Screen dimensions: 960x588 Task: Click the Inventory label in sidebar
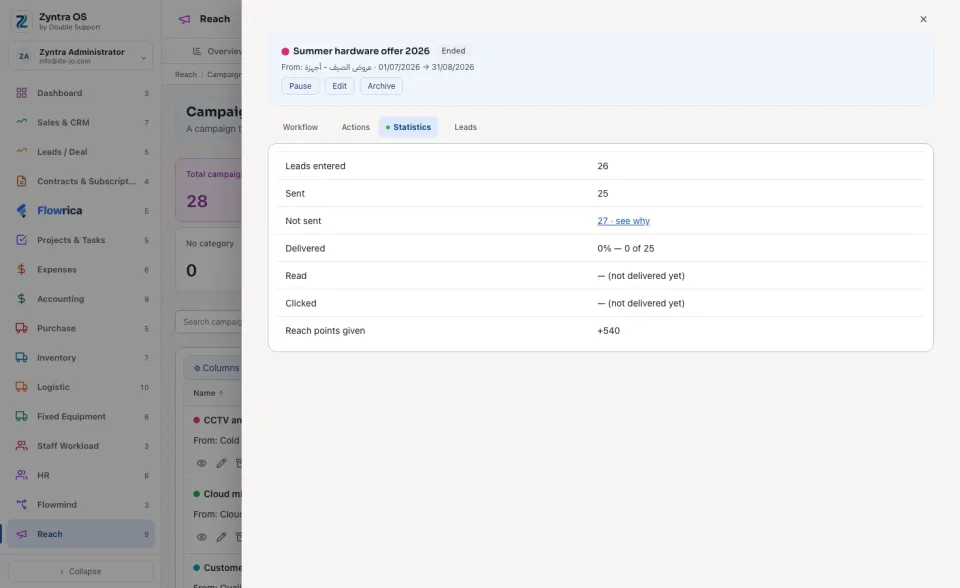point(56,358)
